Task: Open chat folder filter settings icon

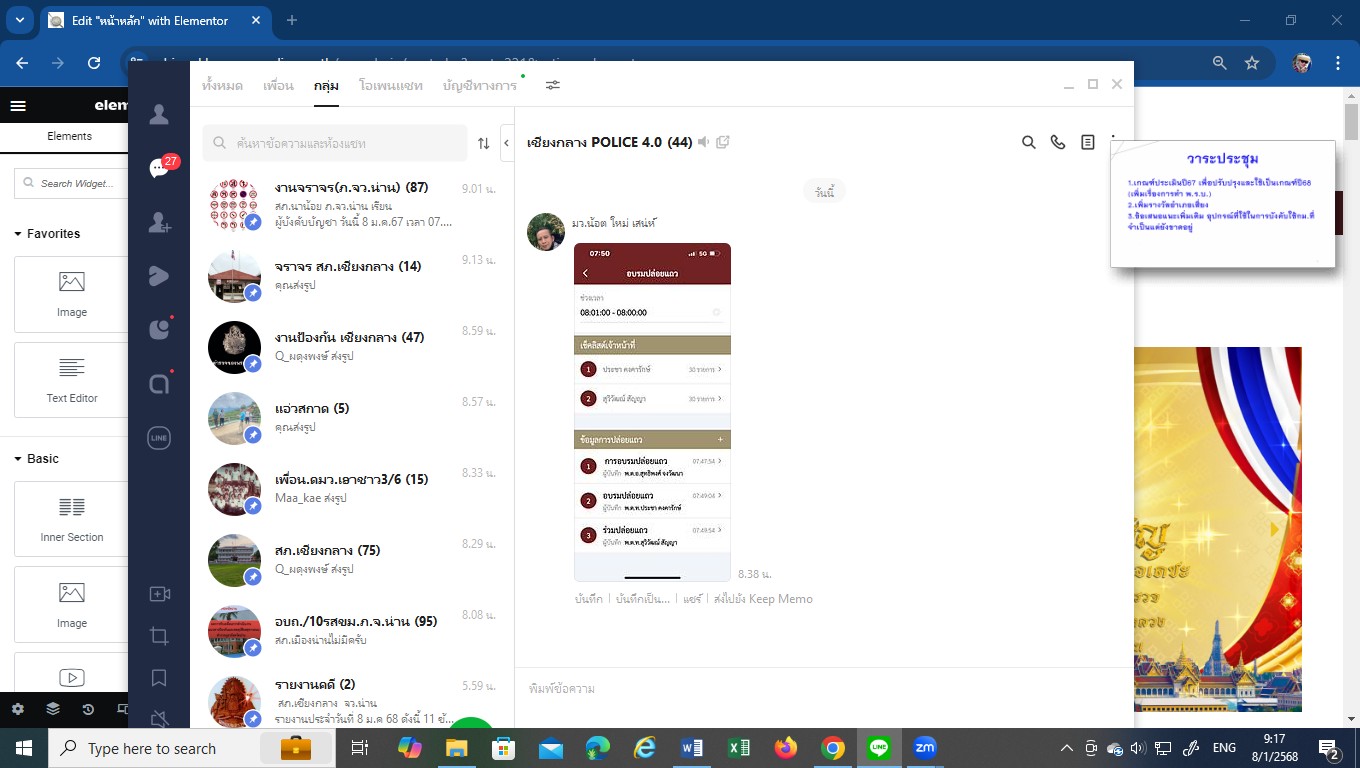Action: (x=552, y=85)
